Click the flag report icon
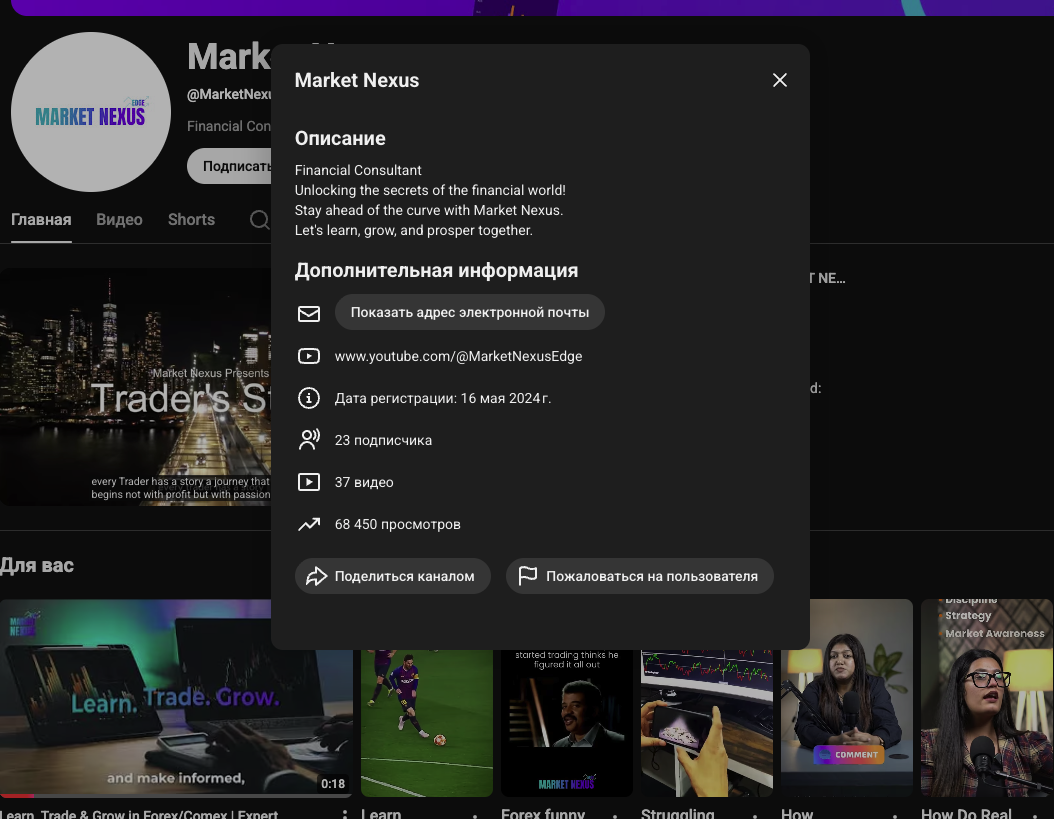Screen dimensions: 1054x819 pos(528,576)
